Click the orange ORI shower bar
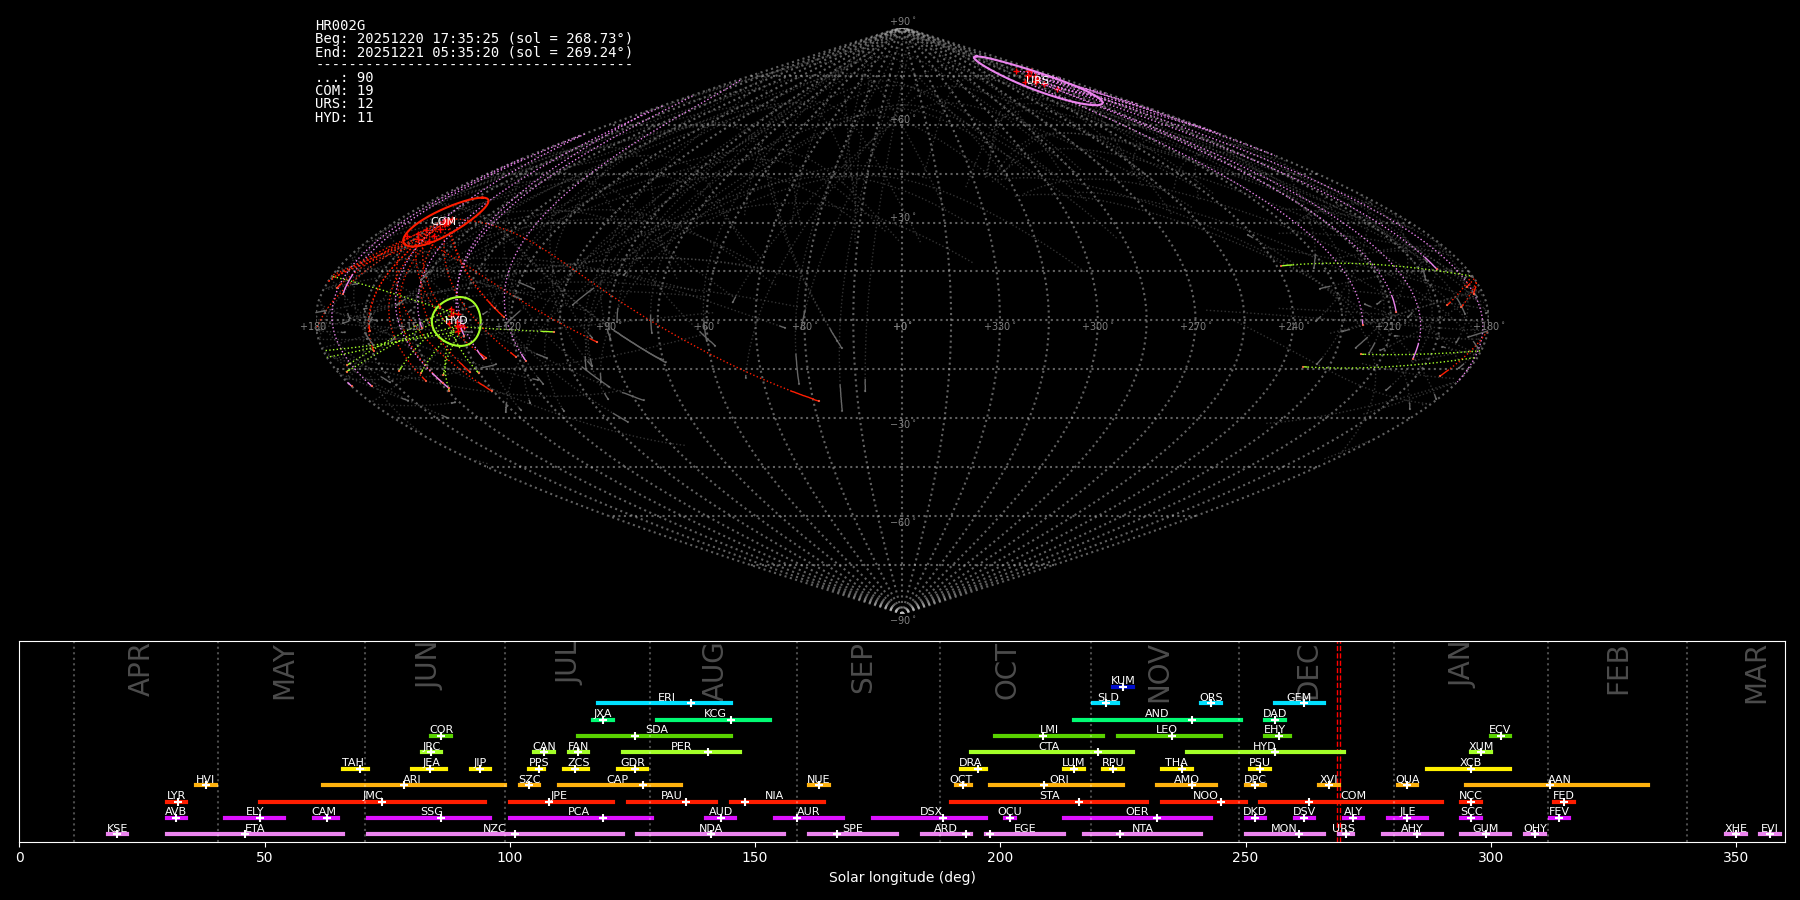This screenshot has height=900, width=1800. click(1056, 785)
